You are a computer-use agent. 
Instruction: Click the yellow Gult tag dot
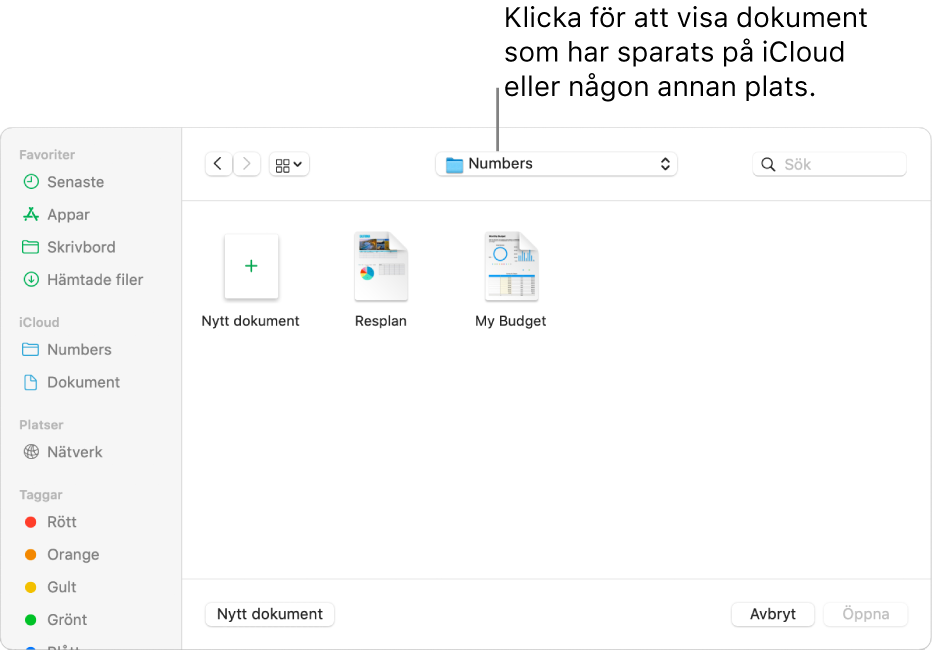30,588
